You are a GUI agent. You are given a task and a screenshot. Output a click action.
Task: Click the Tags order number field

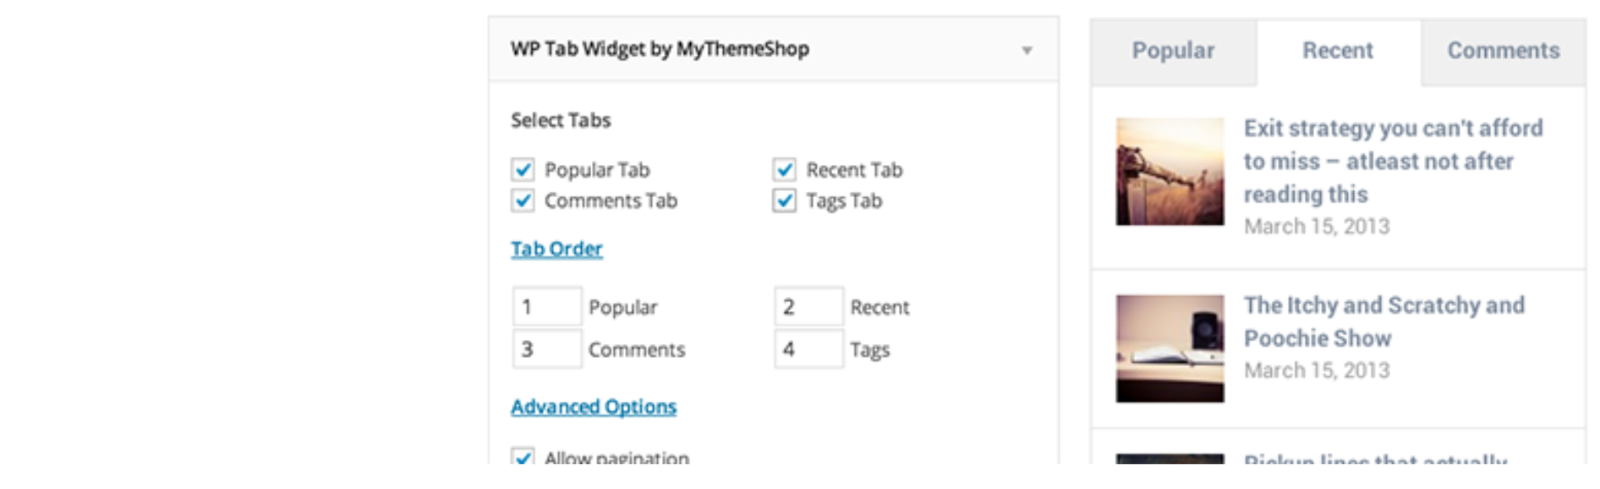tap(809, 349)
